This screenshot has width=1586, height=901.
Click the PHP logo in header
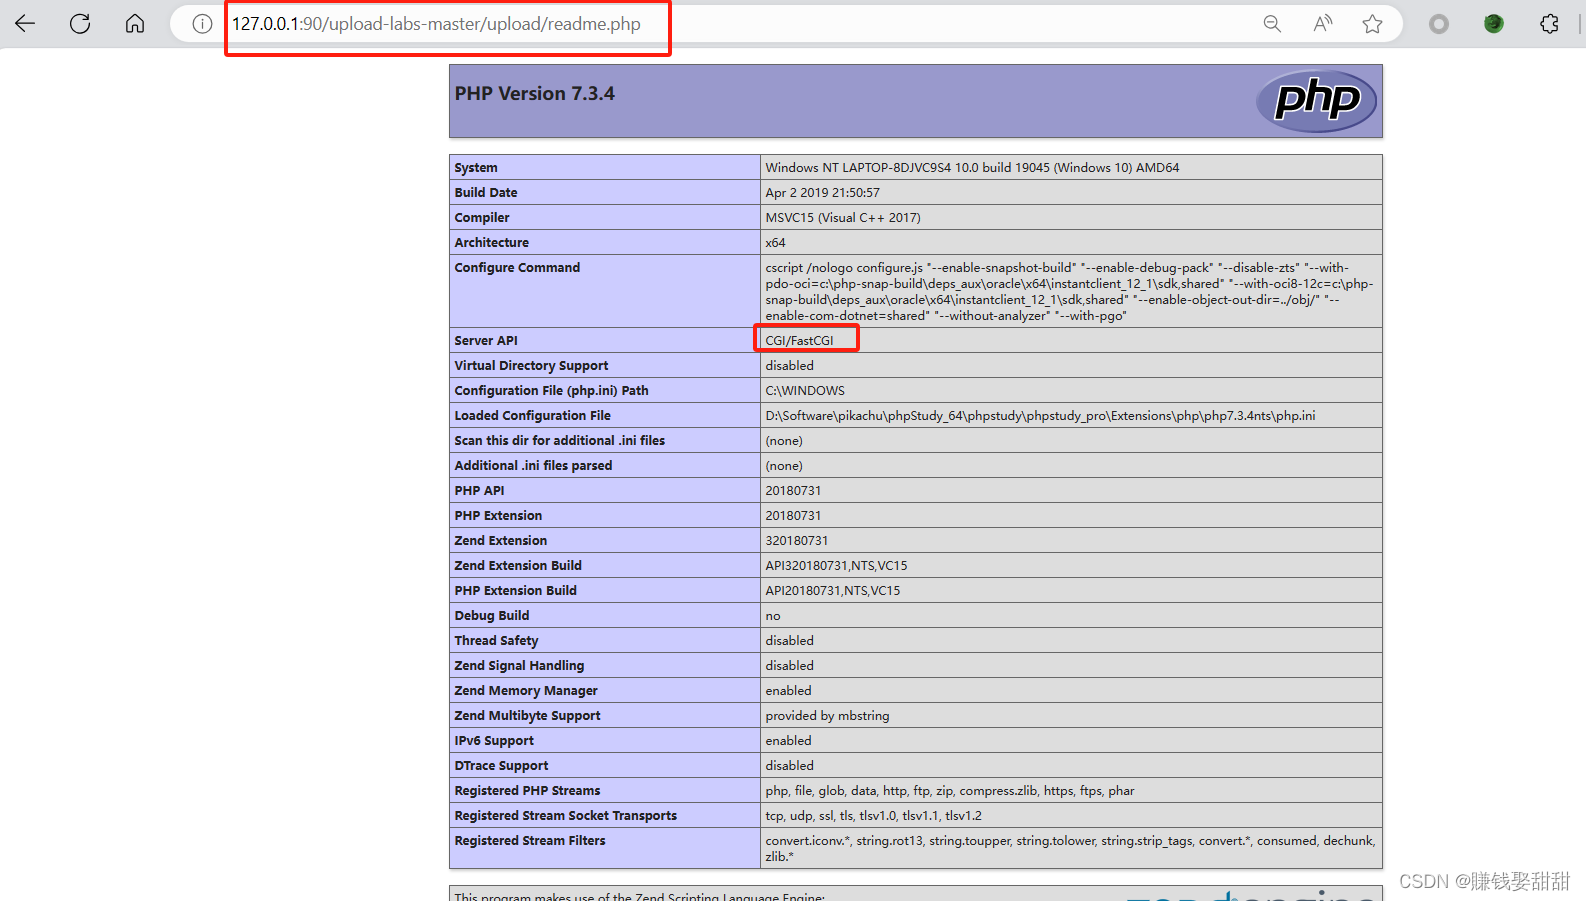[x=1317, y=101]
